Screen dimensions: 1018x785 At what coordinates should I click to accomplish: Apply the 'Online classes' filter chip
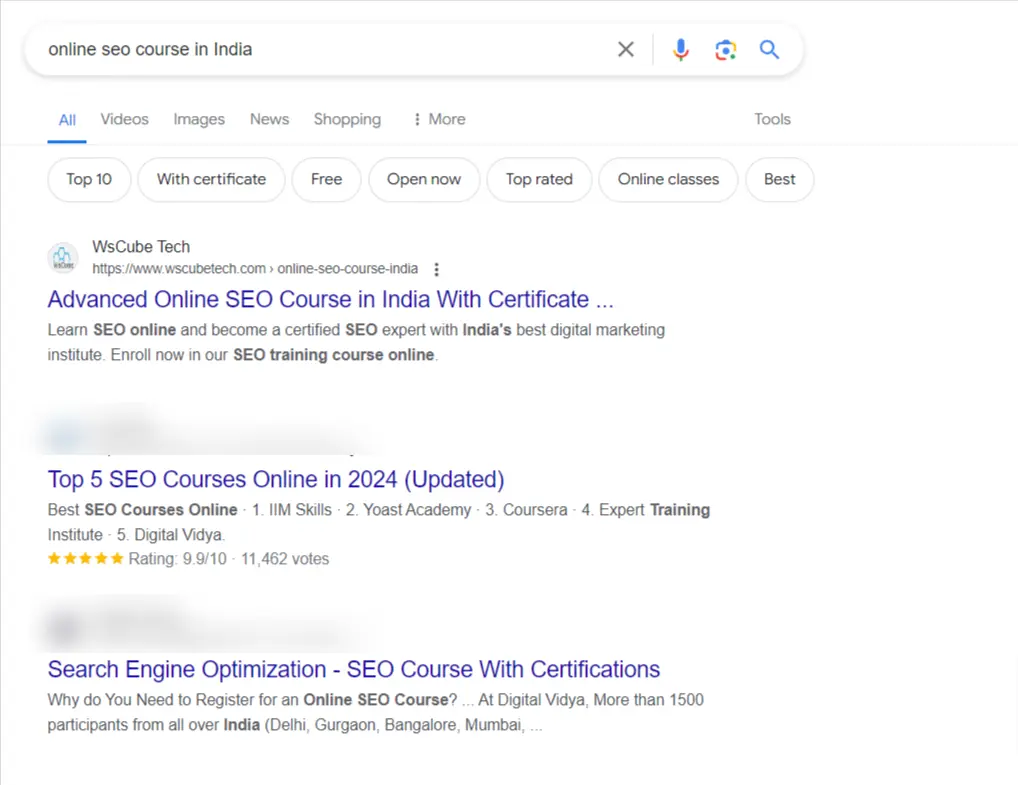pos(668,179)
